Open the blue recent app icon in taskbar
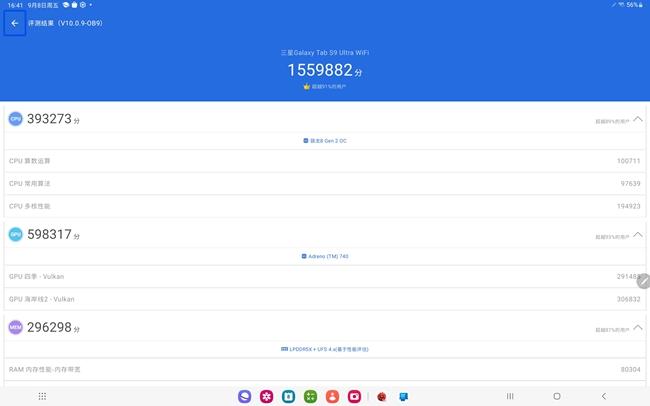650x406 pixels. 403,397
